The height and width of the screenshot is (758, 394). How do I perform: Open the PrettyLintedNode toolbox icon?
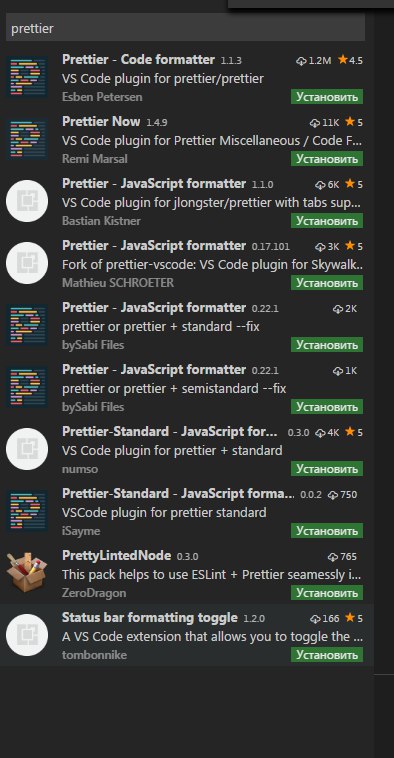pos(27,573)
